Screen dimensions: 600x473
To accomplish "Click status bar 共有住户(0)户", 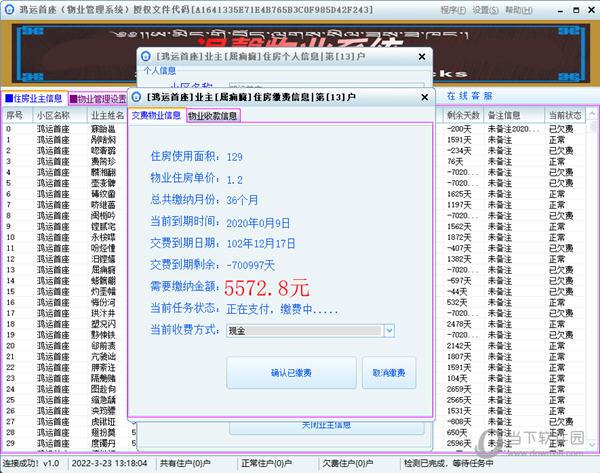I will click(185, 463).
